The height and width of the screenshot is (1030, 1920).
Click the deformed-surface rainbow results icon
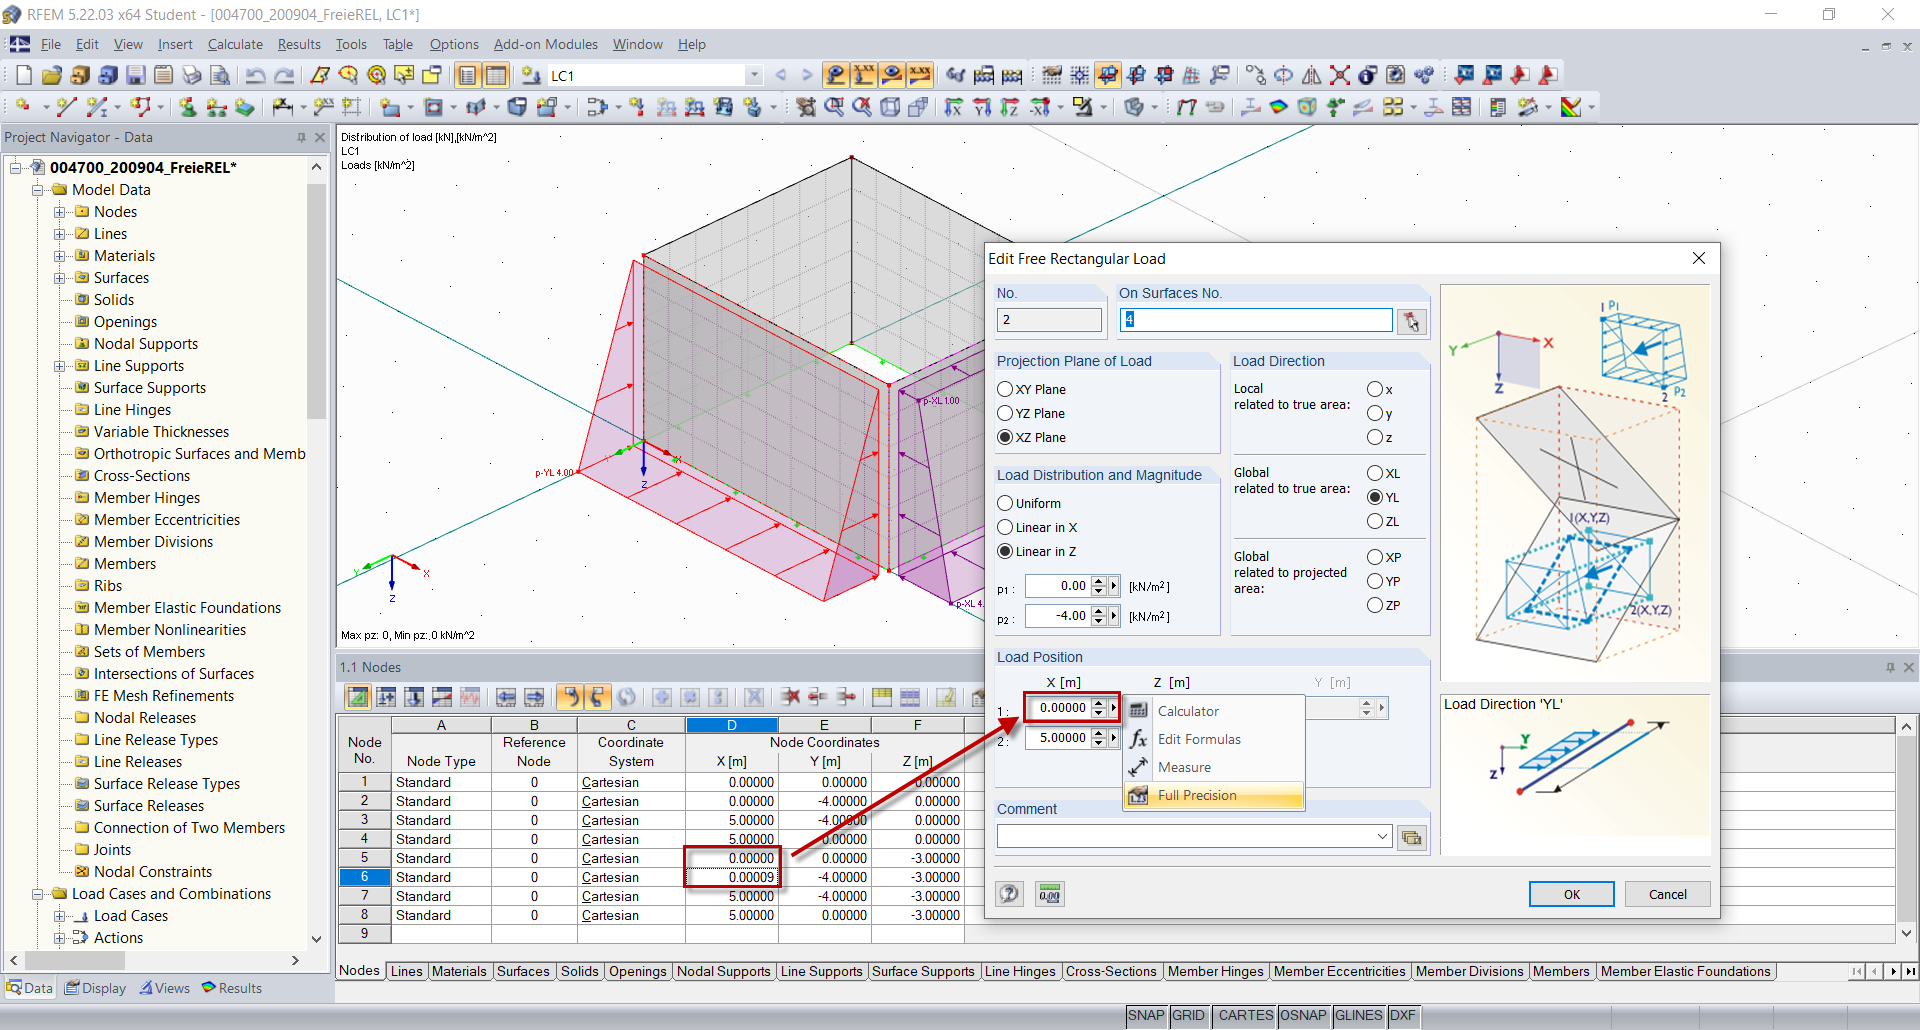1278,107
